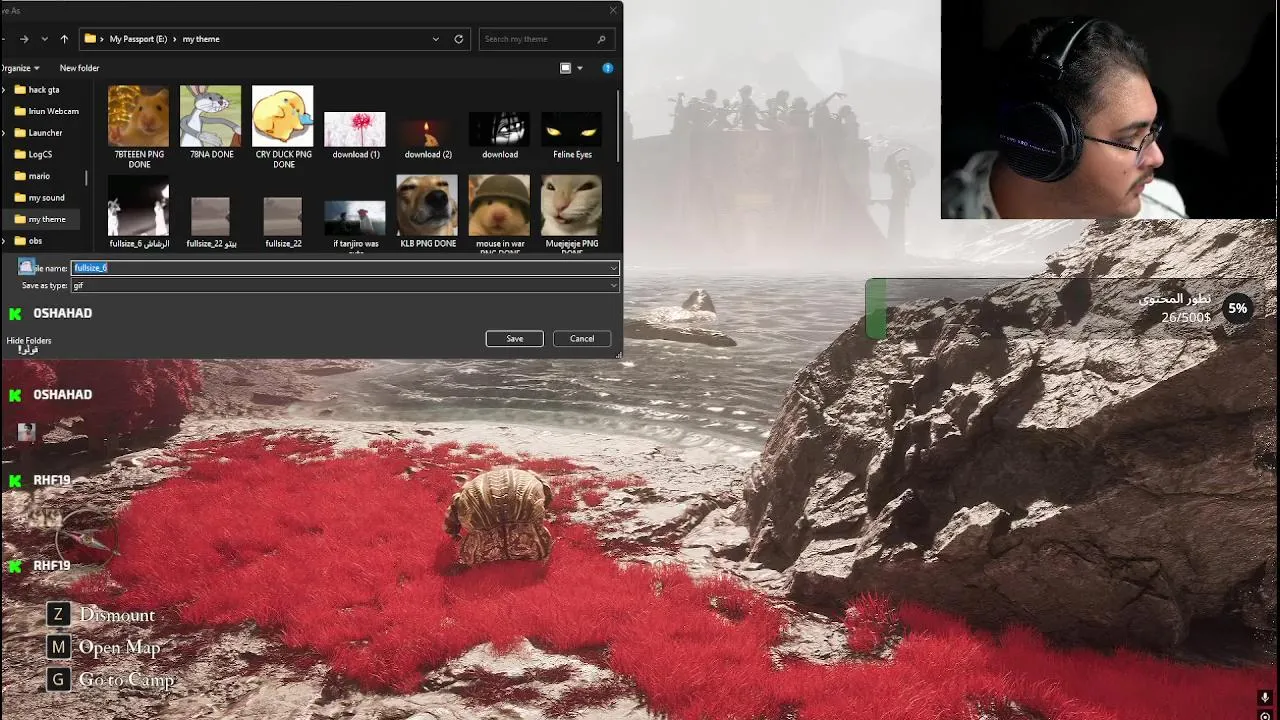Viewport: 1280px width, 720px height.
Task: Close the Save As dialog
Action: [613, 10]
